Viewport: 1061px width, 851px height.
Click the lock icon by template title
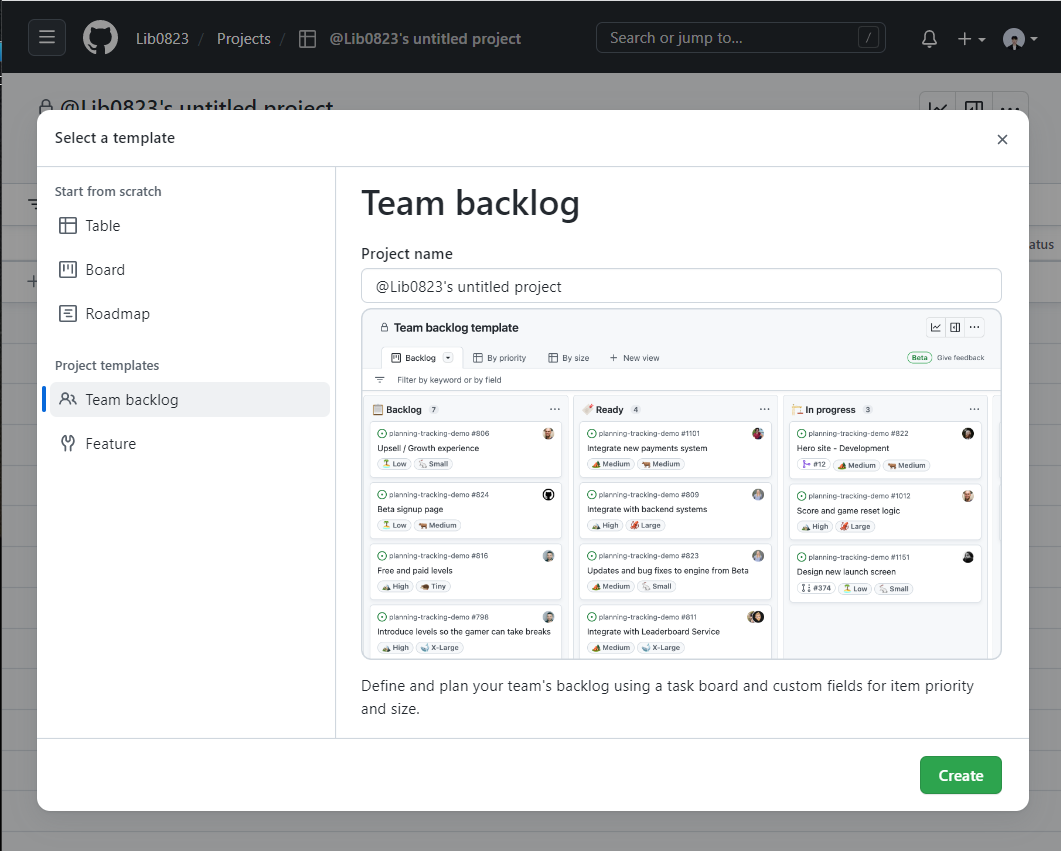[384, 327]
